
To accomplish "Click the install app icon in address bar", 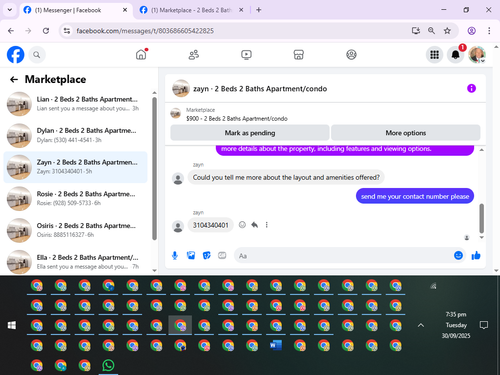I will pyautogui.click(x=415, y=31).
